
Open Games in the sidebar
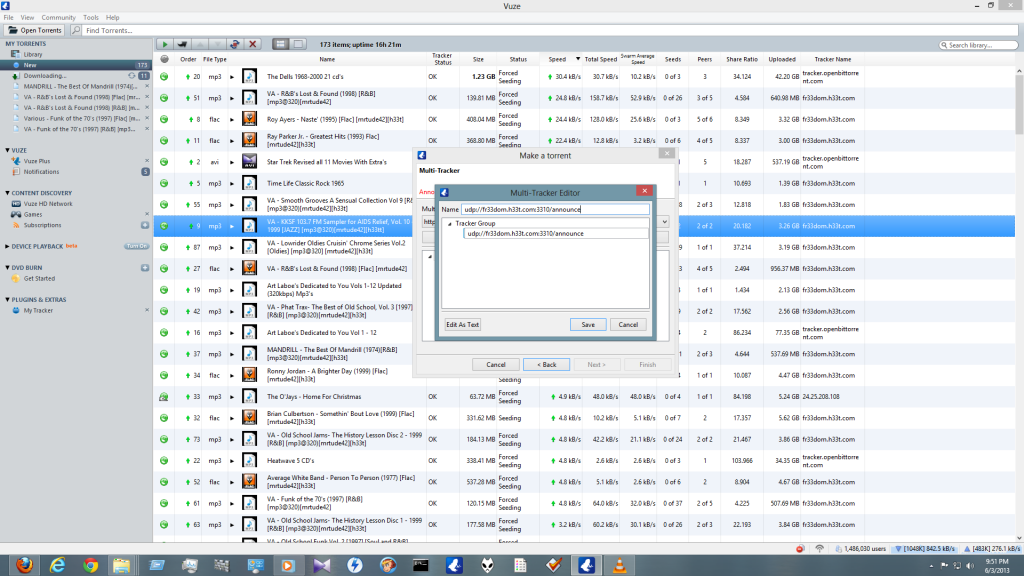(33, 214)
